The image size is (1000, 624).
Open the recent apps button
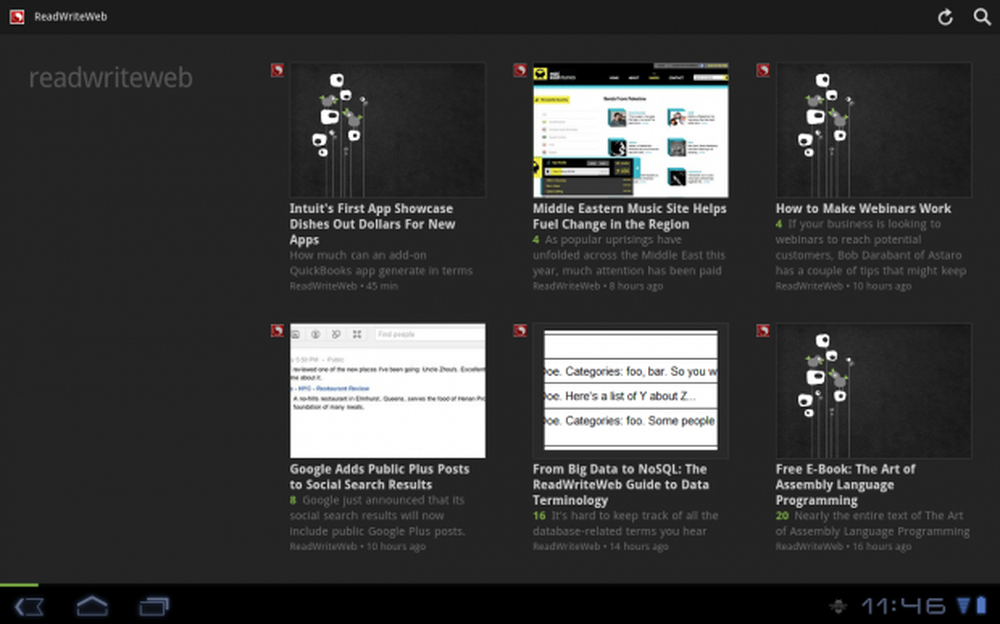[154, 606]
